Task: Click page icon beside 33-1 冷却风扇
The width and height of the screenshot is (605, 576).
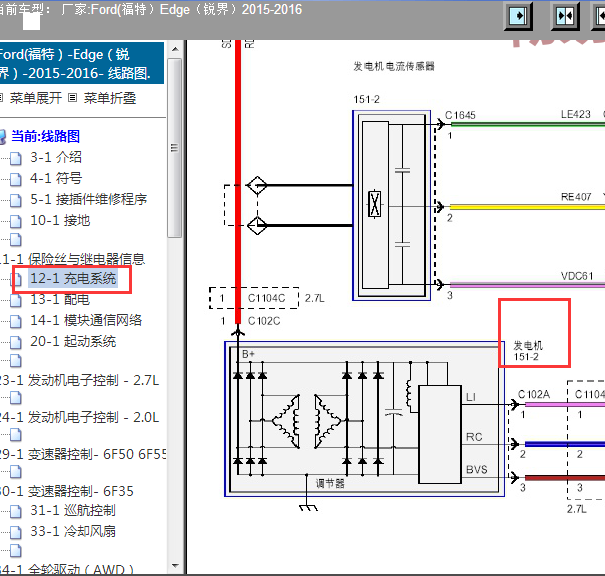Action: (x=15, y=532)
